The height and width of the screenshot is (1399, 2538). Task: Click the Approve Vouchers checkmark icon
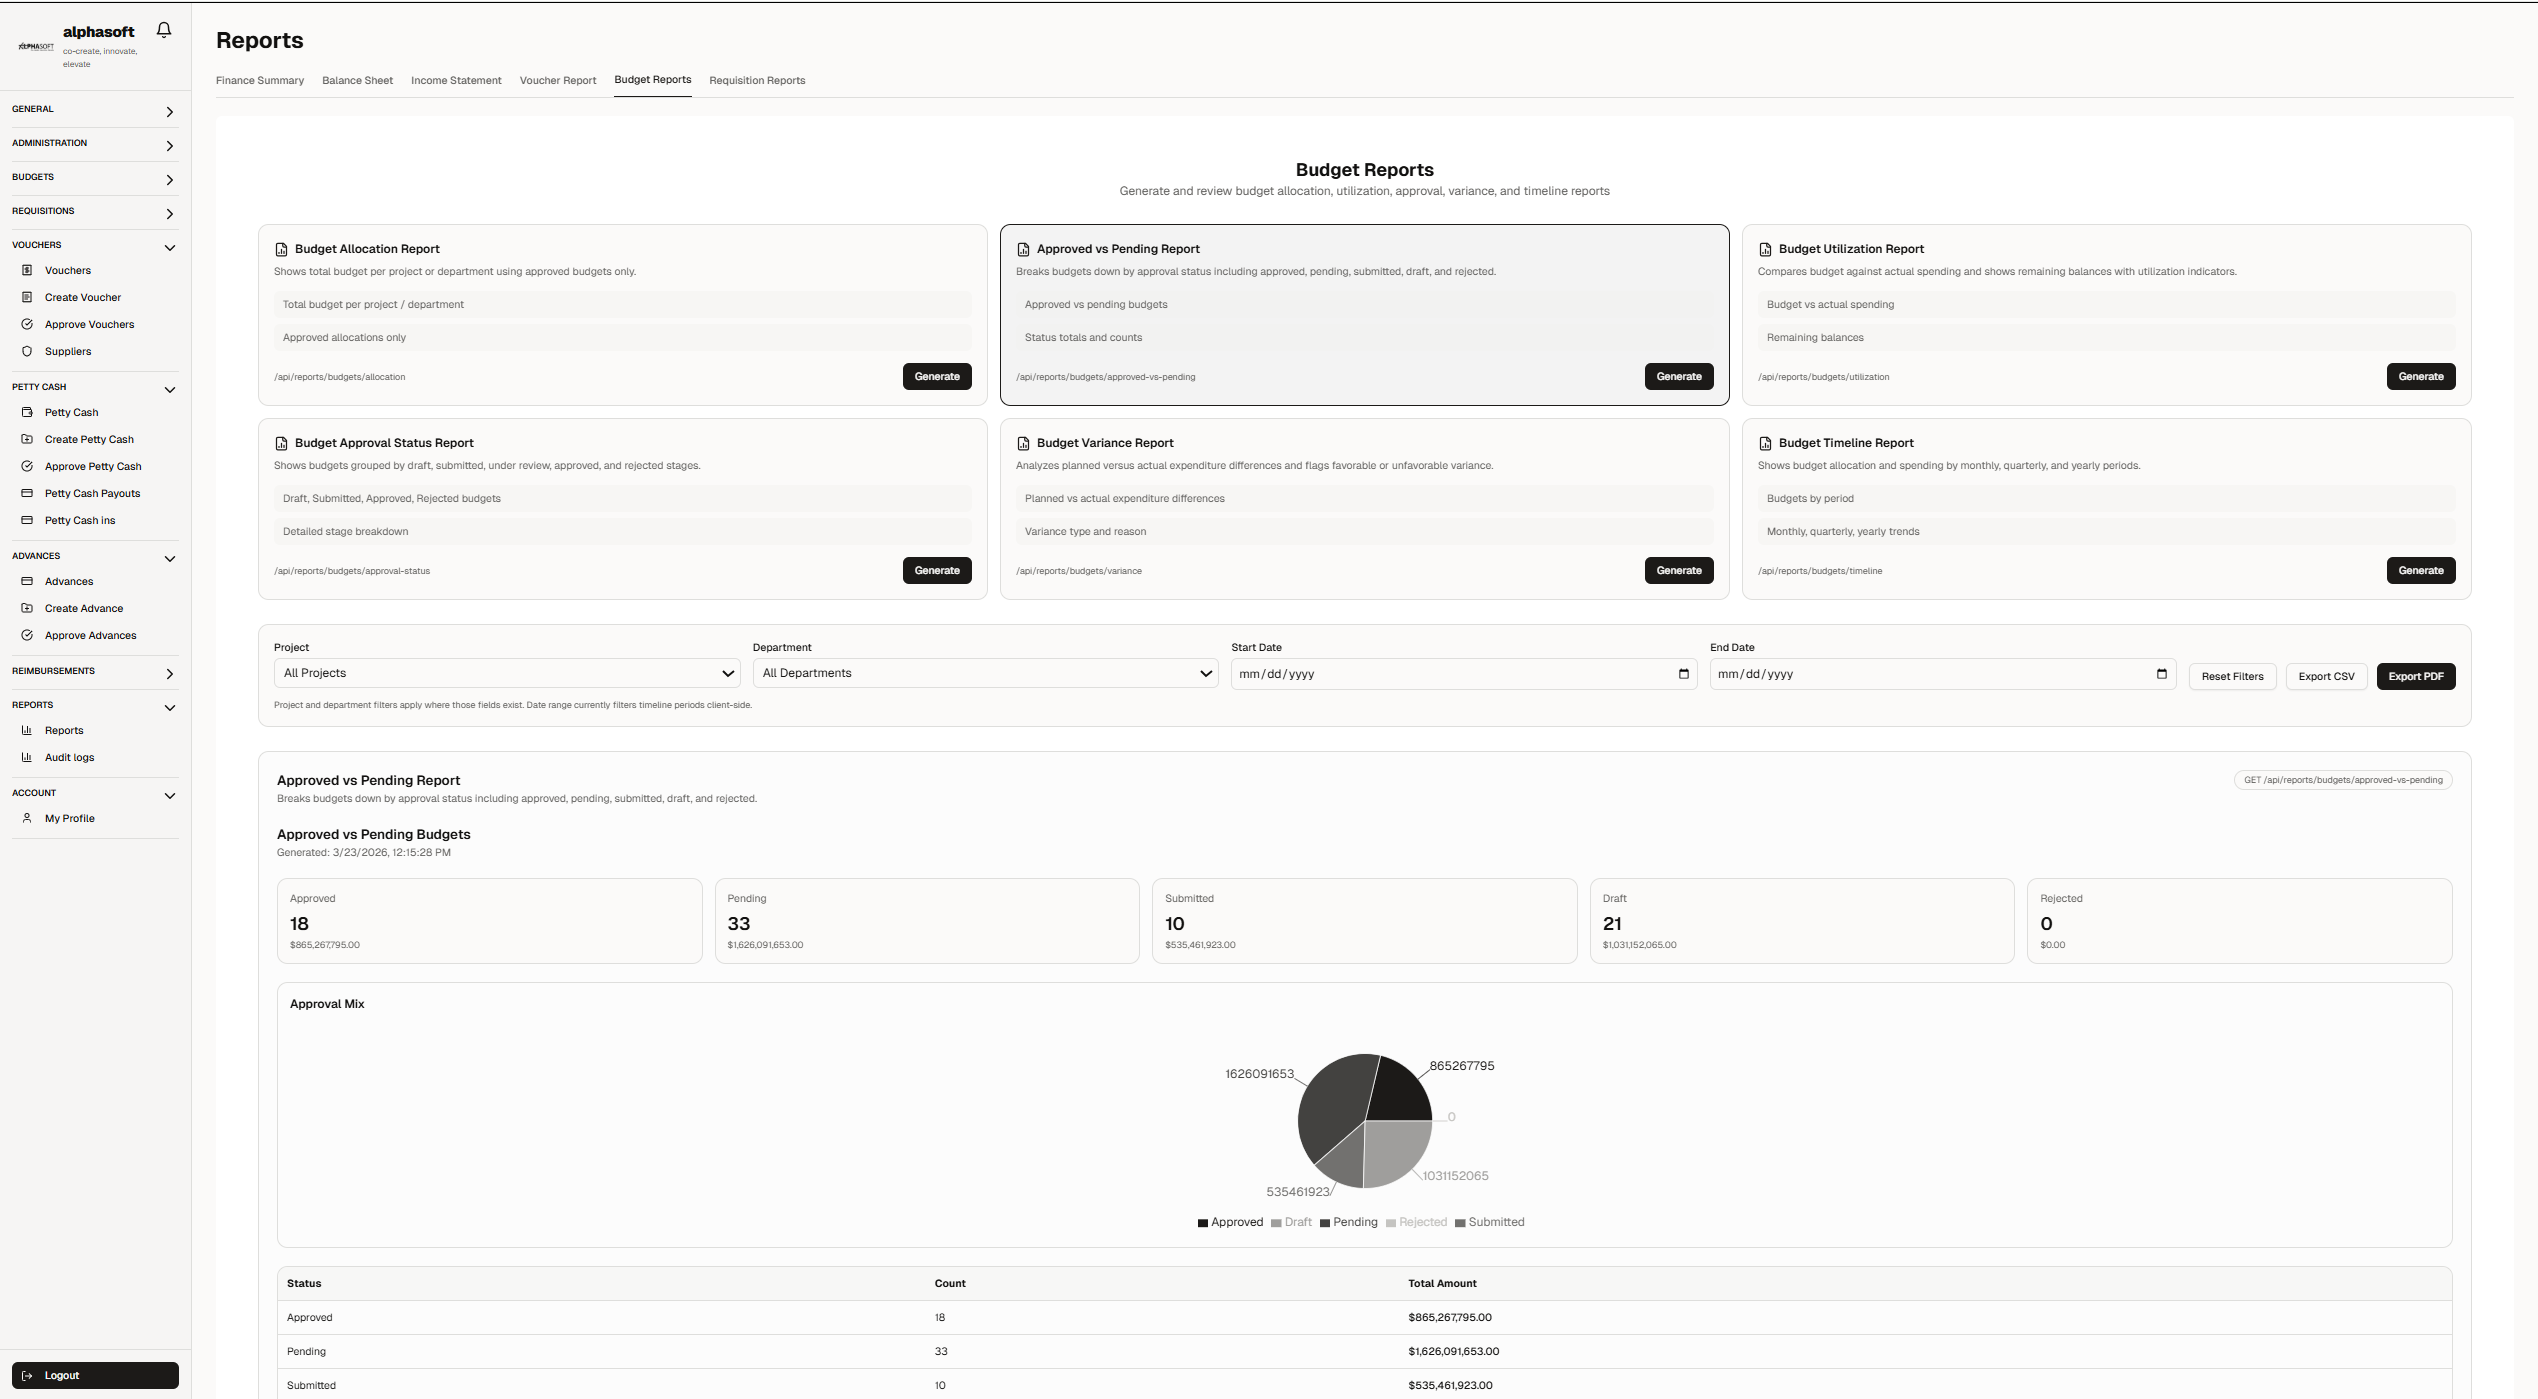(x=27, y=324)
